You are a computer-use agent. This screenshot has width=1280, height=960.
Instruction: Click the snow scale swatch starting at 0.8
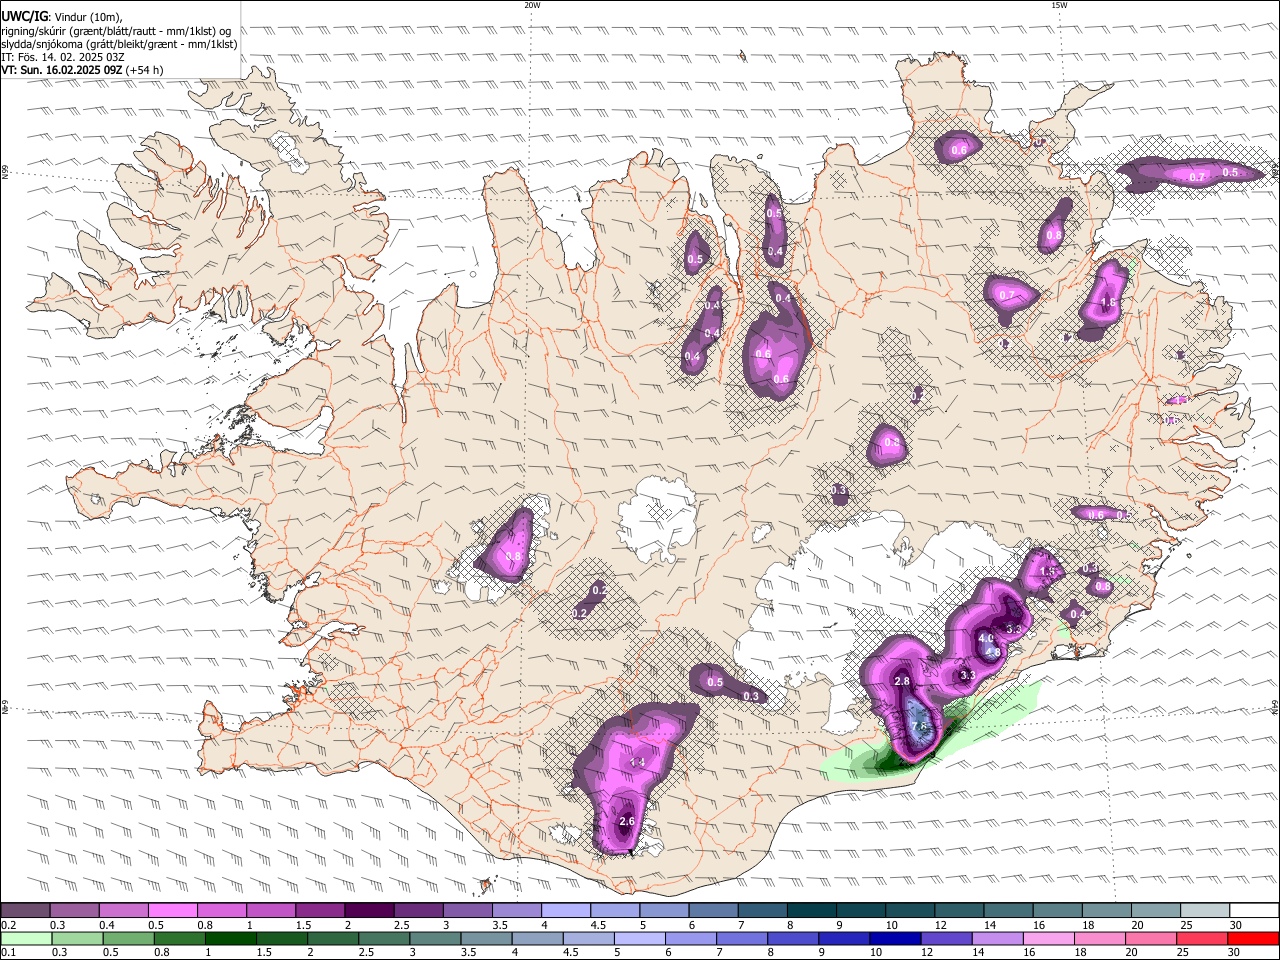tap(221, 911)
